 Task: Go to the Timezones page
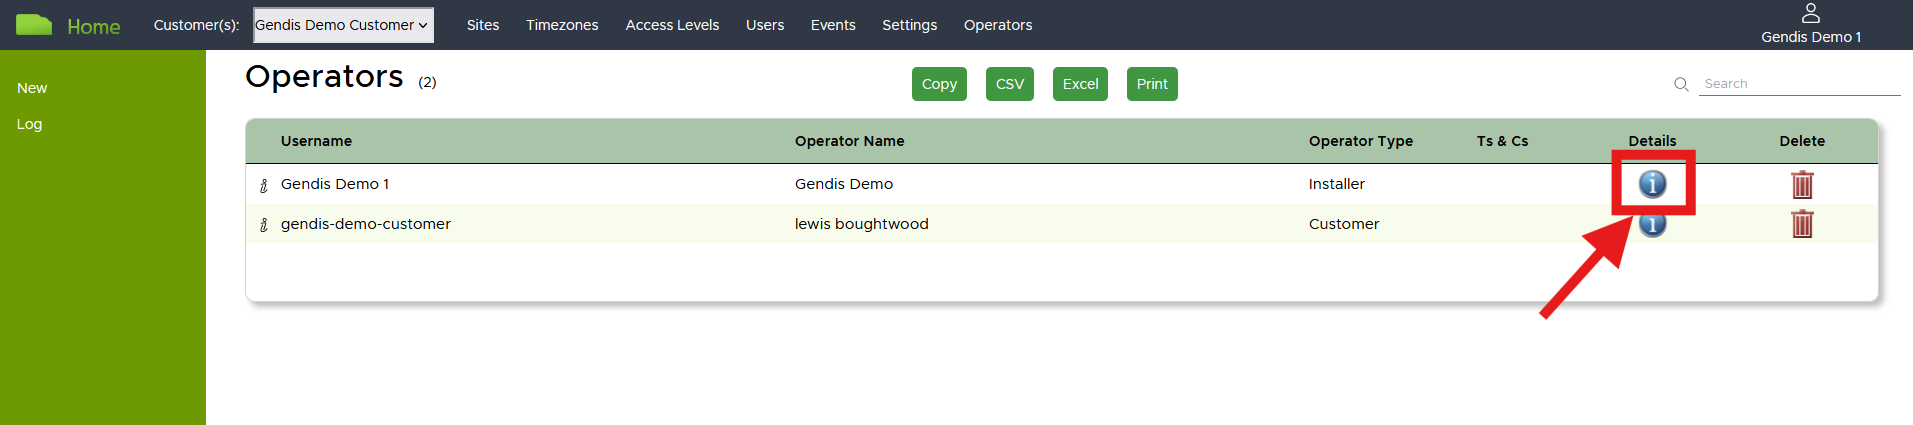coord(562,25)
